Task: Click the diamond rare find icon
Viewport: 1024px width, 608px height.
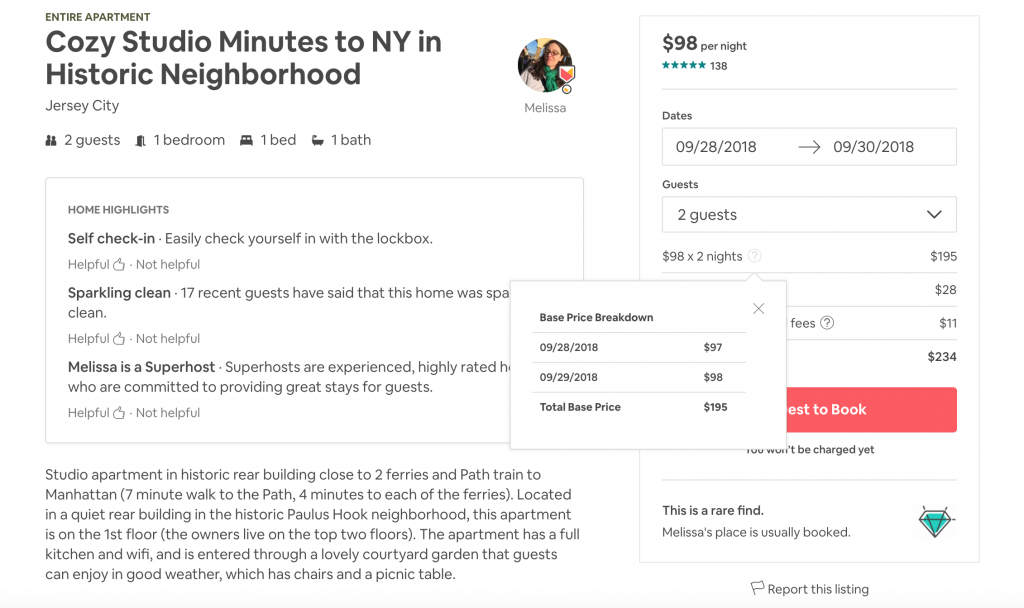Action: (x=935, y=521)
